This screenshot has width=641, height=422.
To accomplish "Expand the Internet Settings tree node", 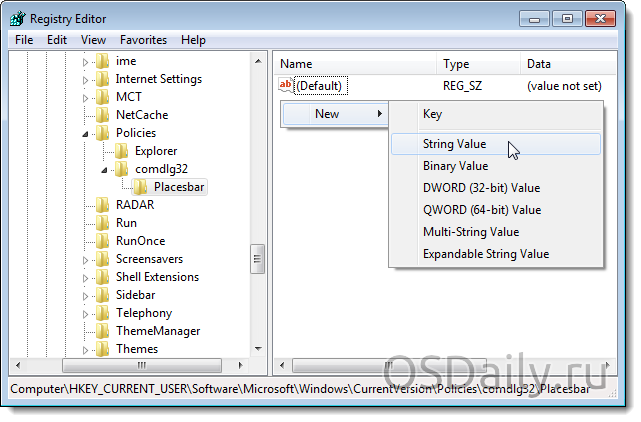I will [86, 79].
